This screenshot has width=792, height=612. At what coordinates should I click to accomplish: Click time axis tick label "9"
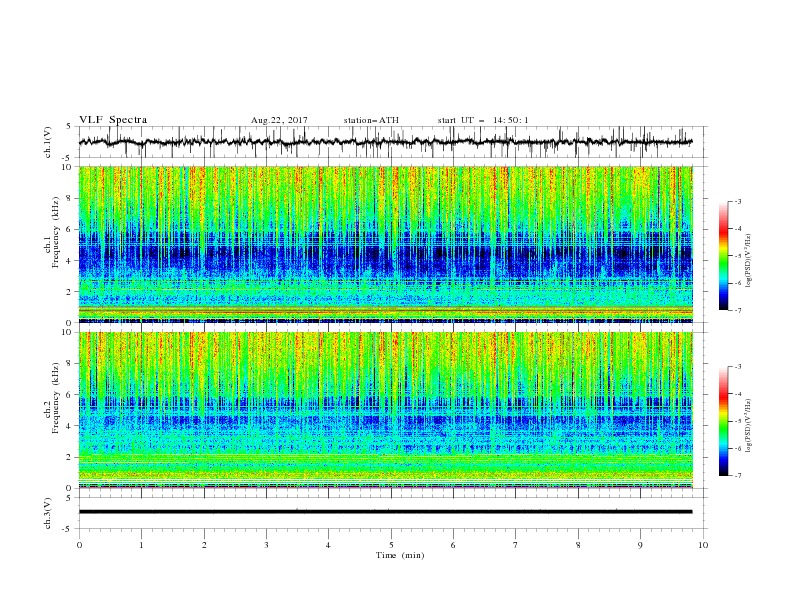pos(640,545)
